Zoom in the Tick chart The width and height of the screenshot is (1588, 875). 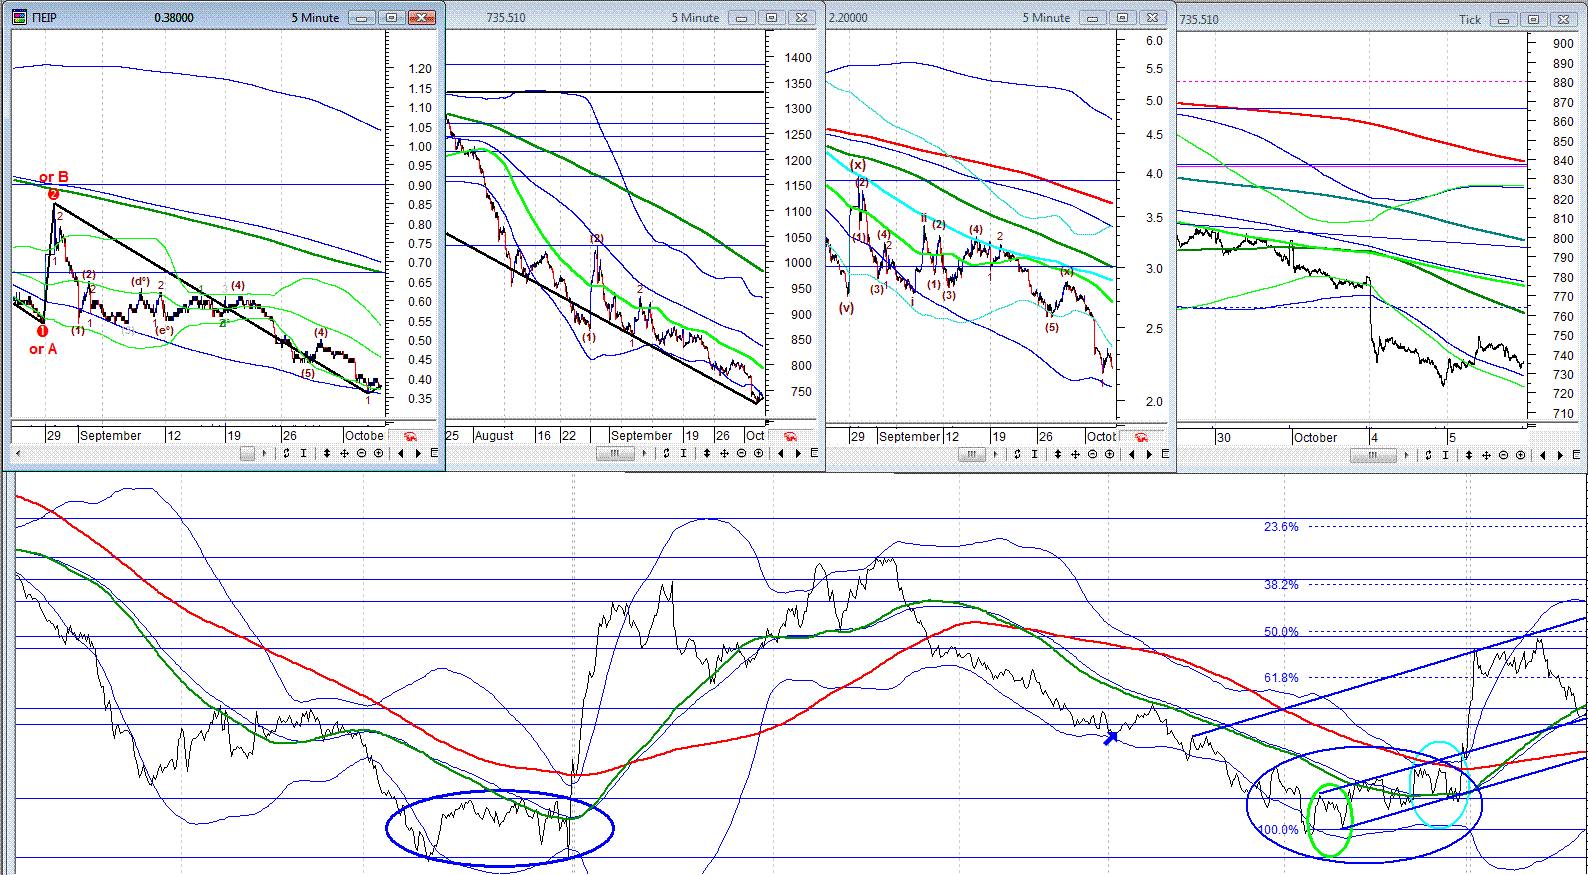(x=1520, y=455)
